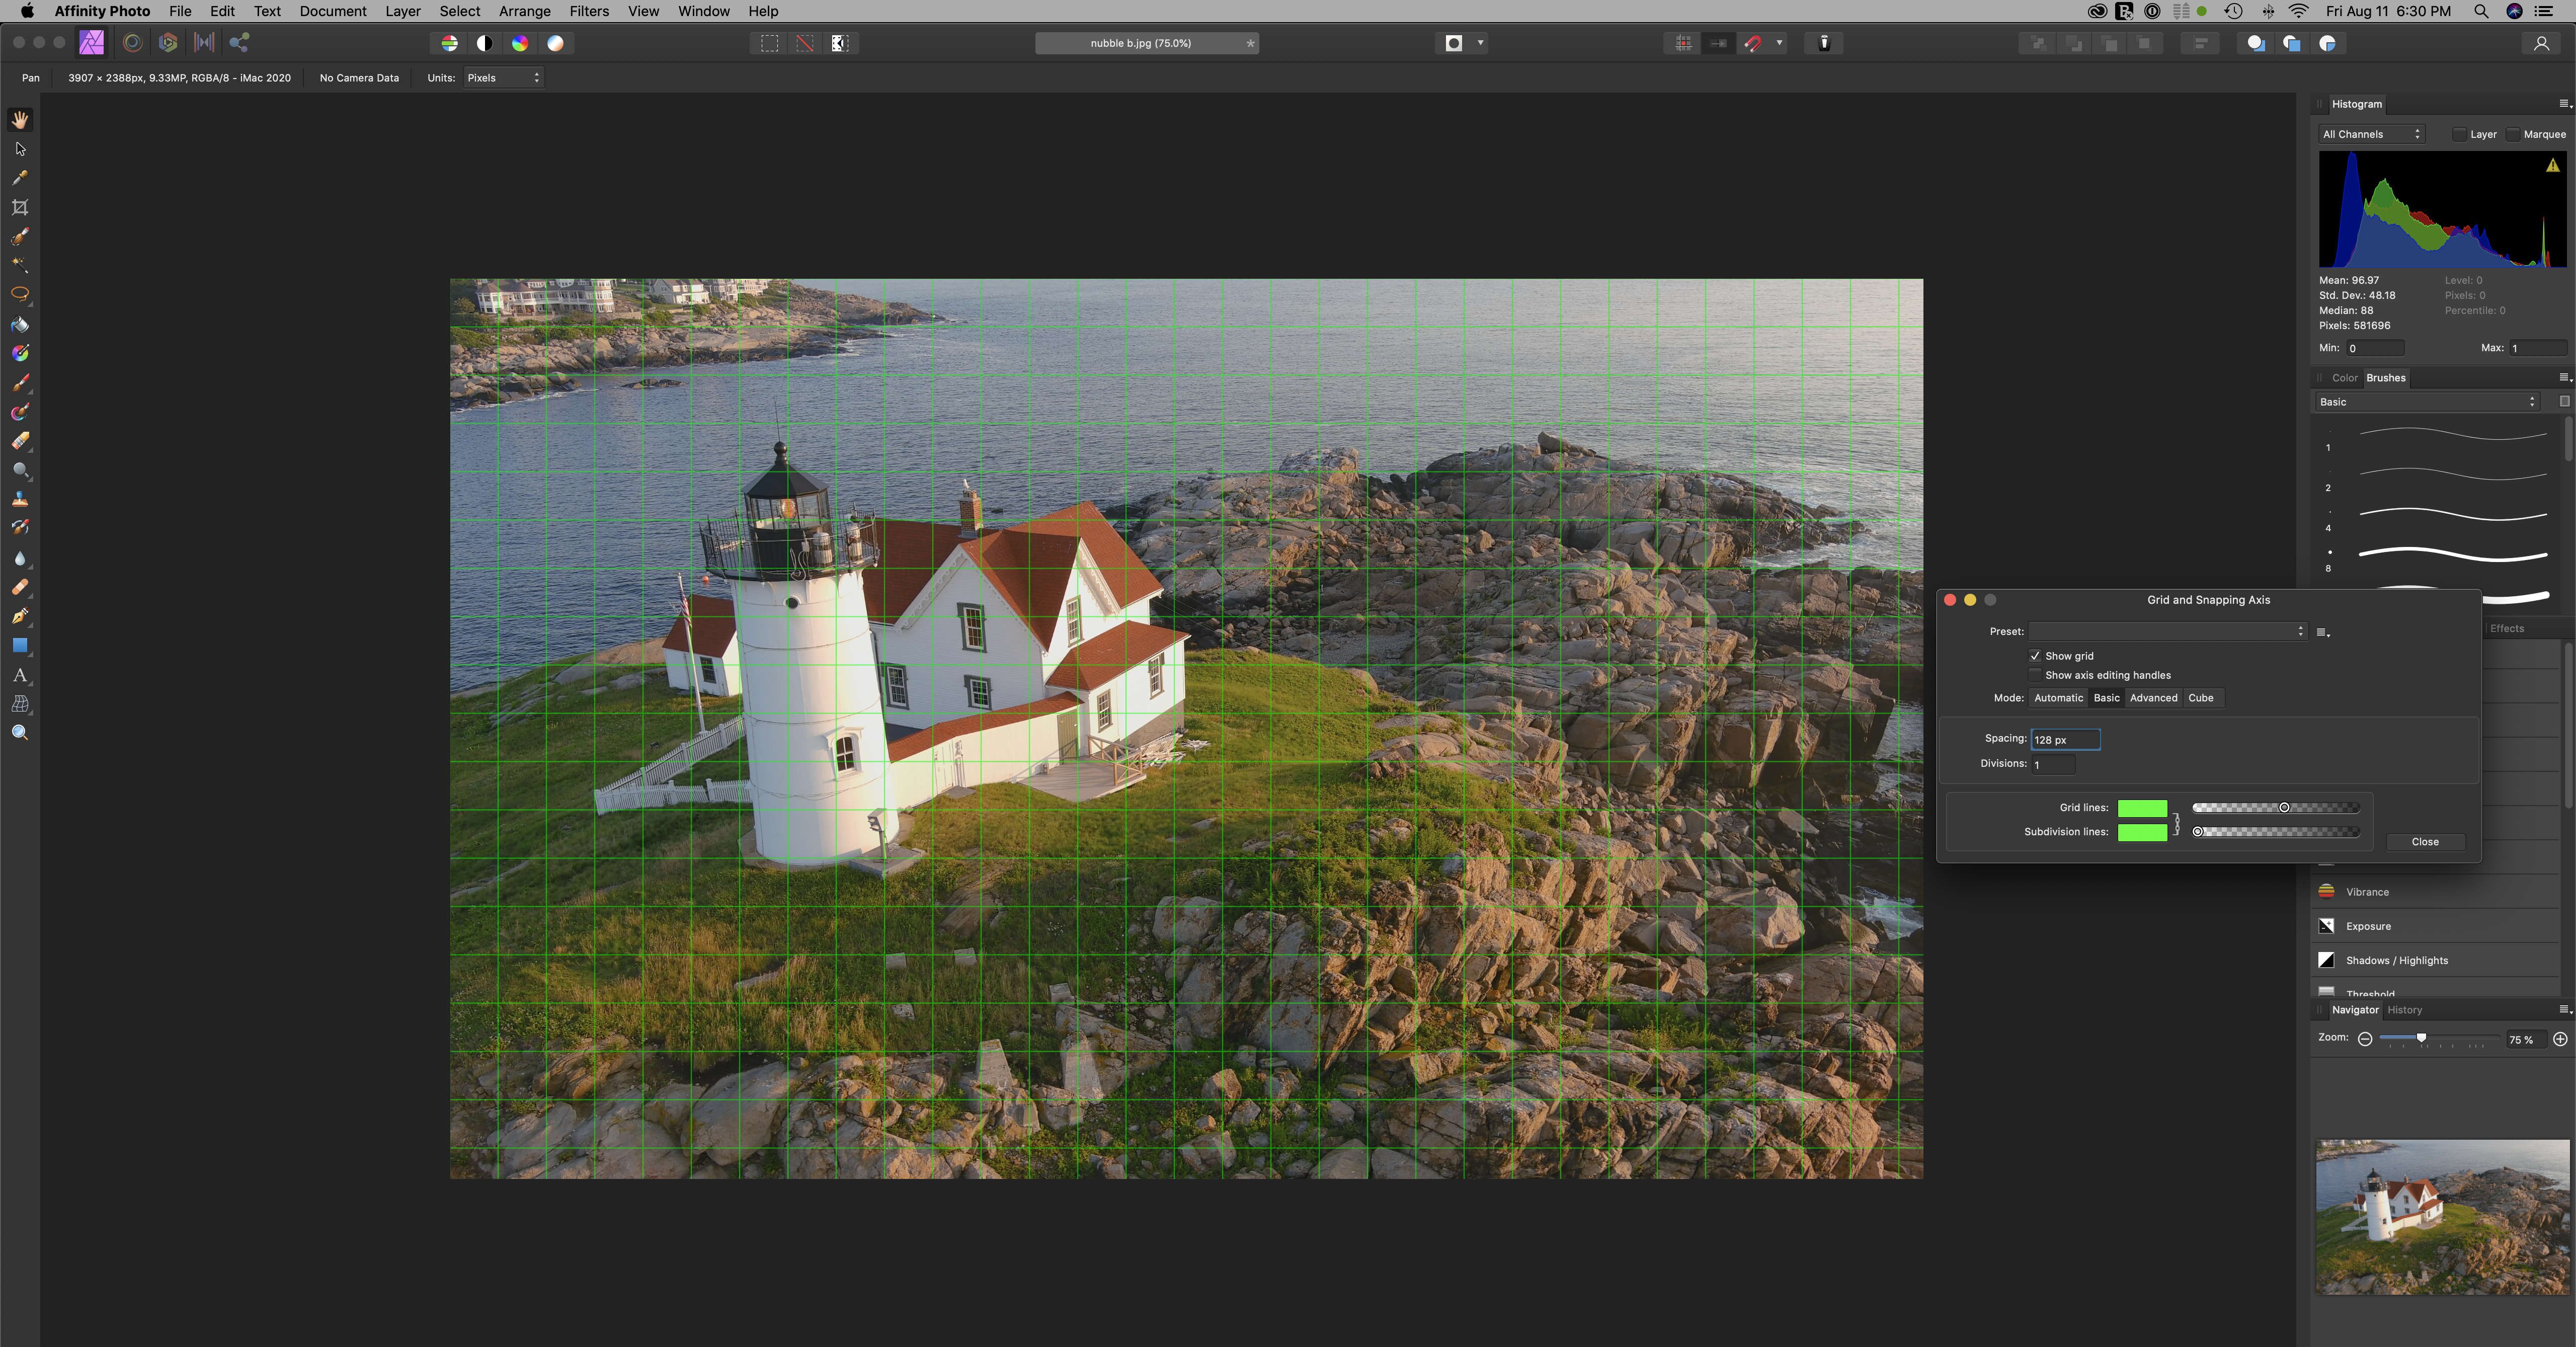Select the Move tool arrow
The image size is (2576, 1347).
[x=20, y=149]
